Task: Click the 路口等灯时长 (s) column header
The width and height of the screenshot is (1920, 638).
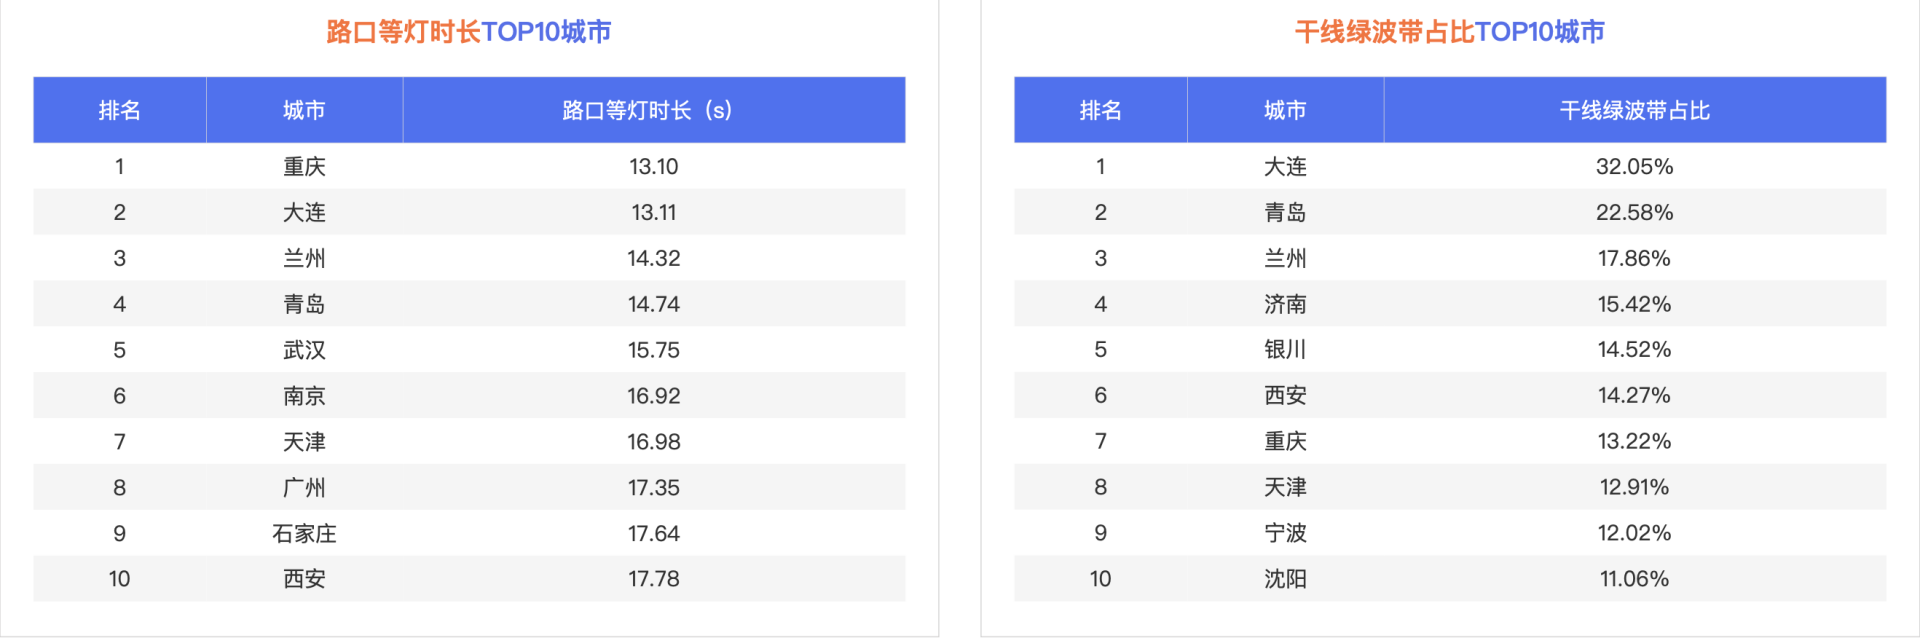Action: click(653, 110)
